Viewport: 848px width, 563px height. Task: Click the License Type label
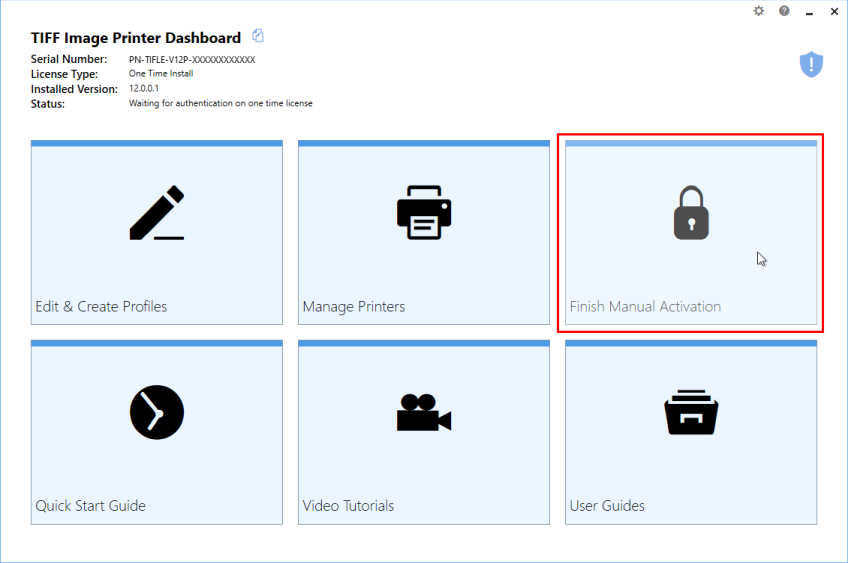(x=64, y=74)
